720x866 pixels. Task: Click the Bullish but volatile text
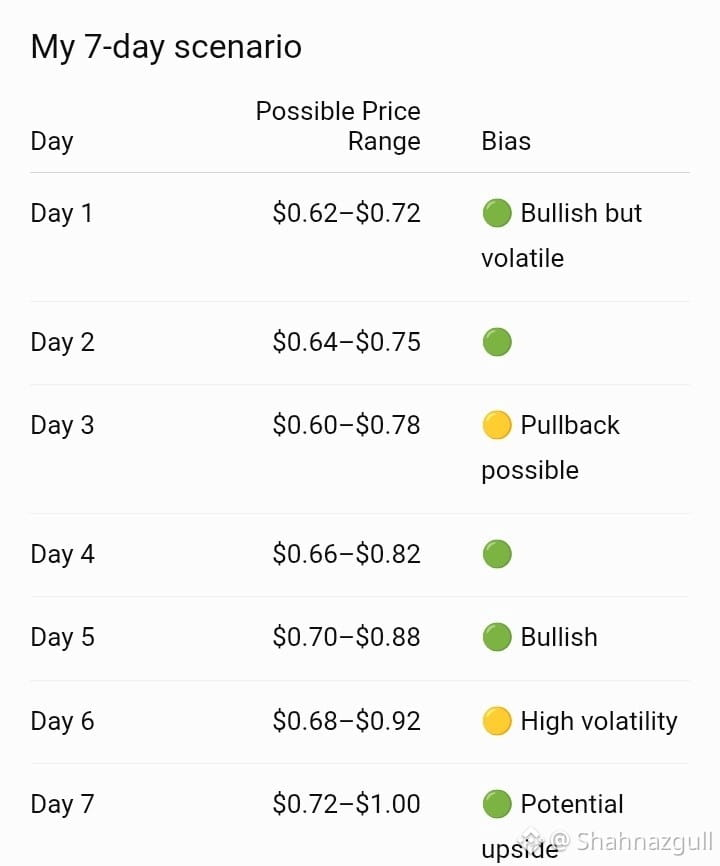pyautogui.click(x=562, y=236)
